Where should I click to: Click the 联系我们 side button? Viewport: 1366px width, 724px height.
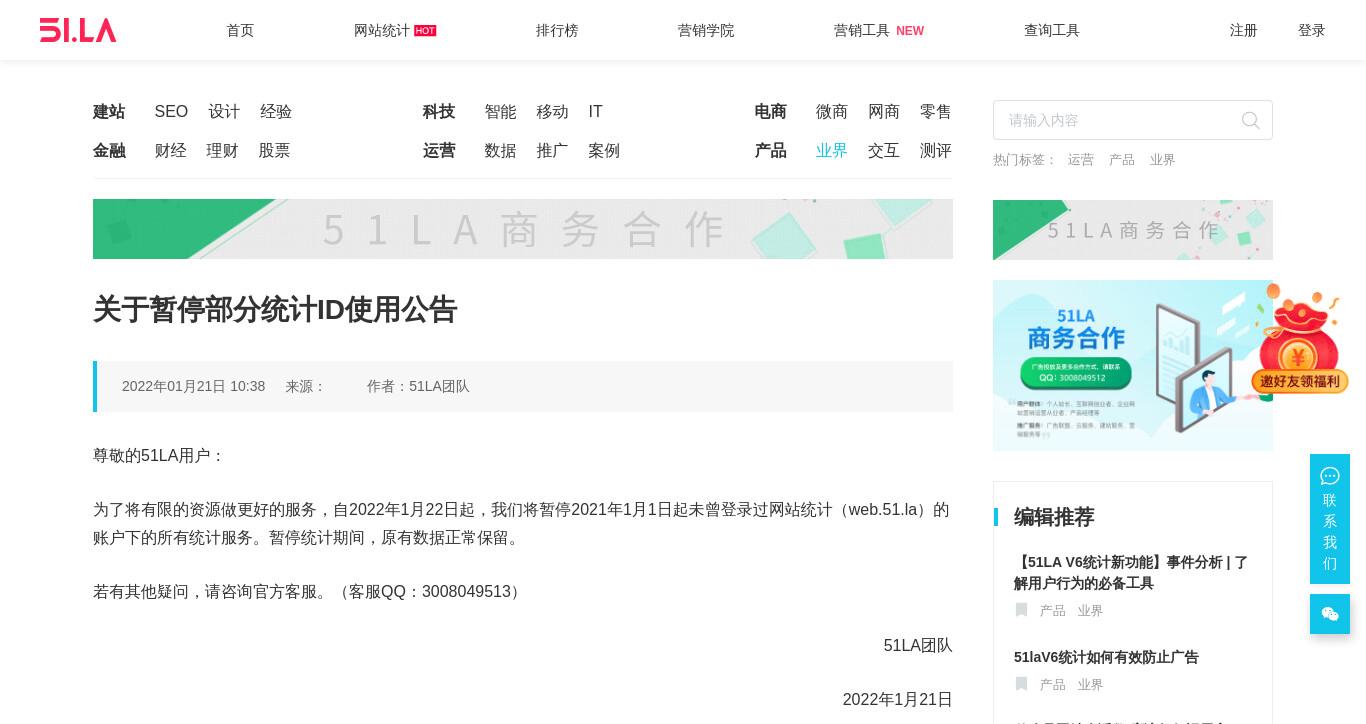point(1330,519)
